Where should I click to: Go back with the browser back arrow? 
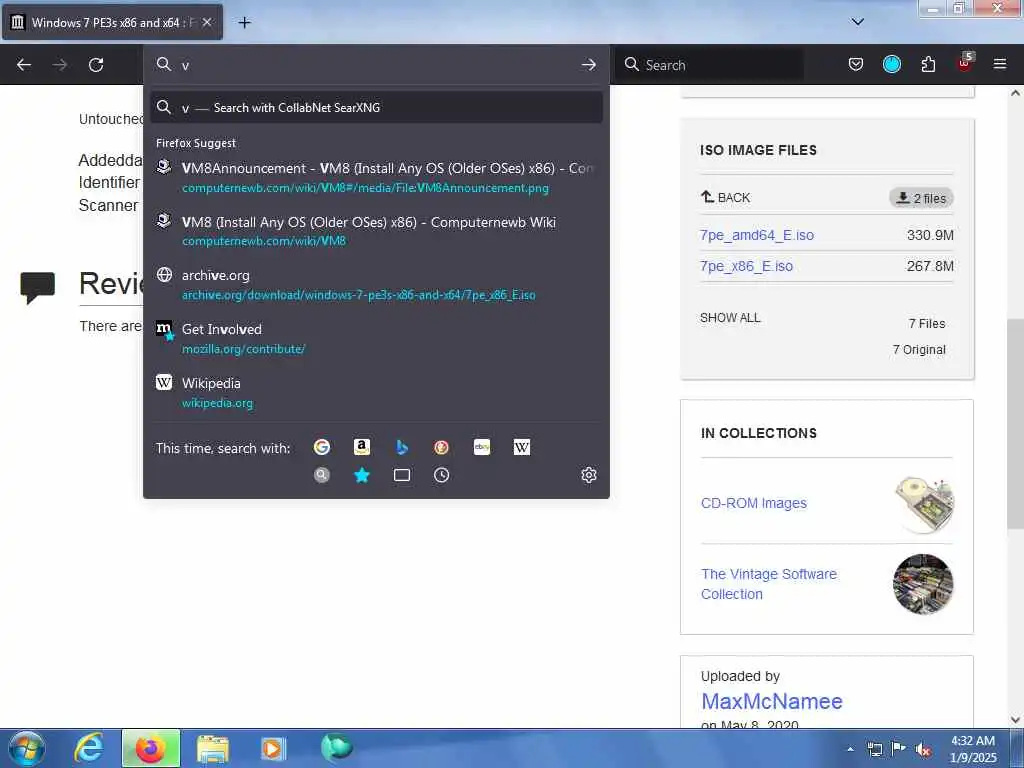click(24, 65)
